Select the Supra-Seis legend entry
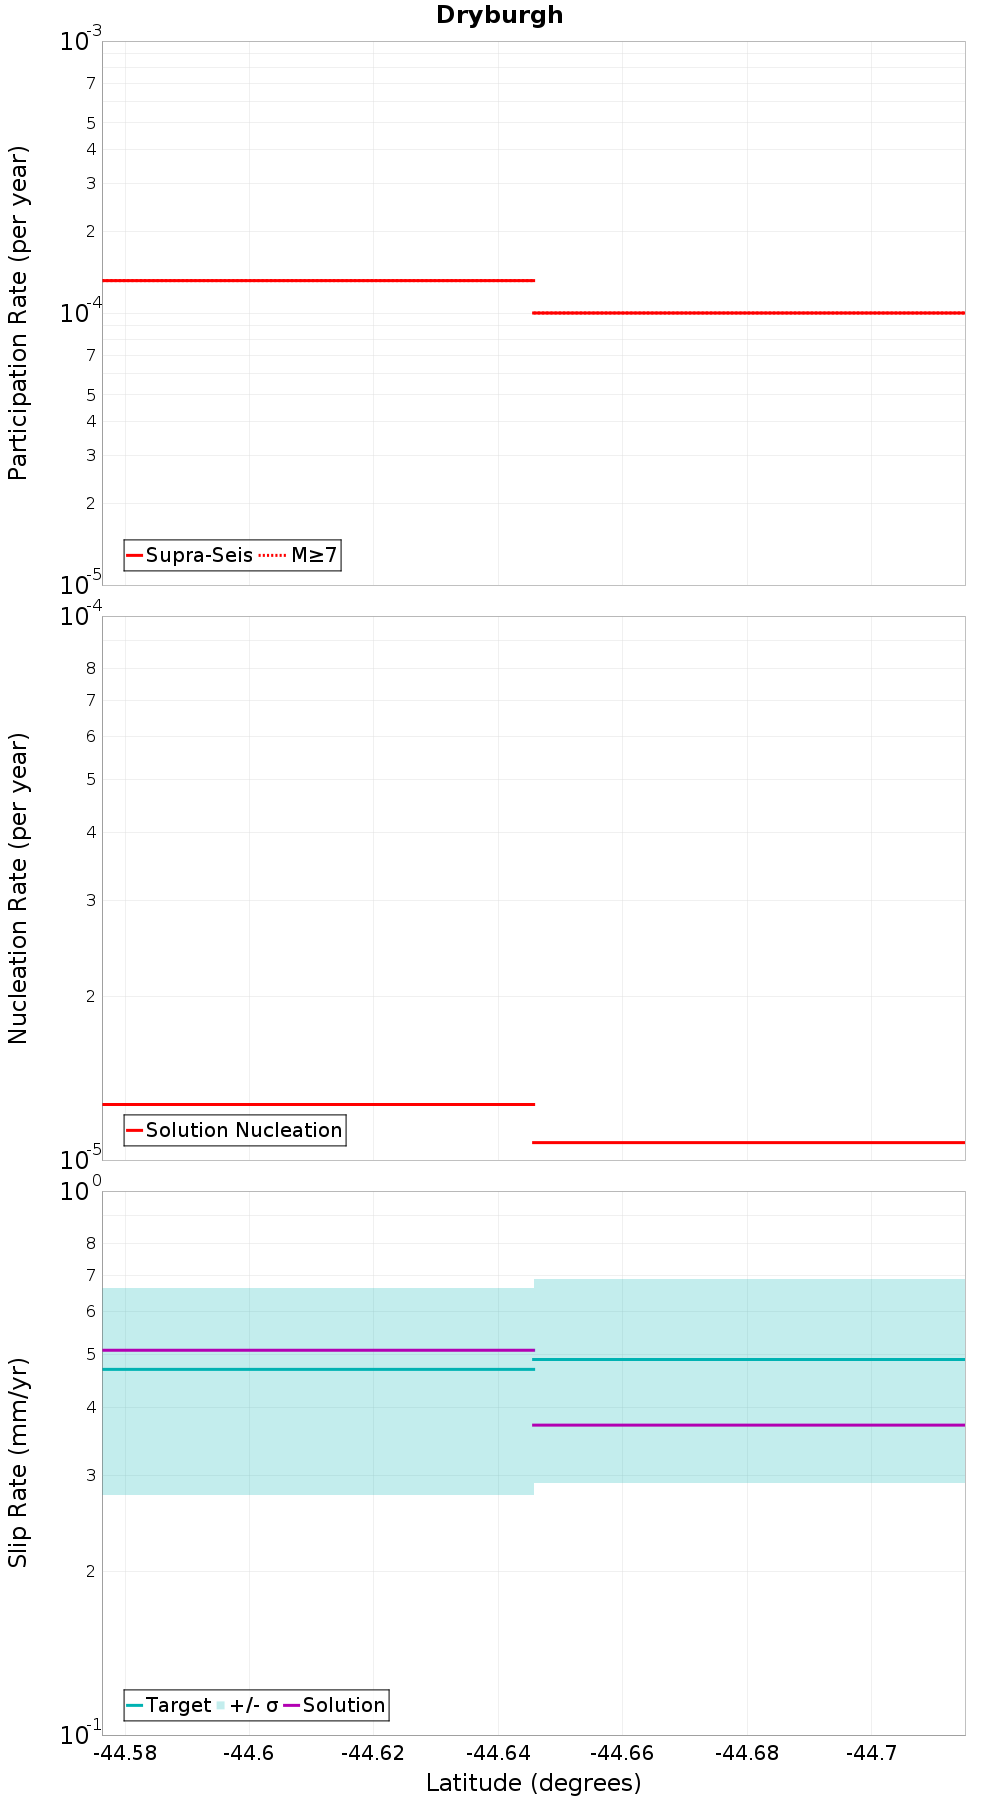 click(x=190, y=555)
